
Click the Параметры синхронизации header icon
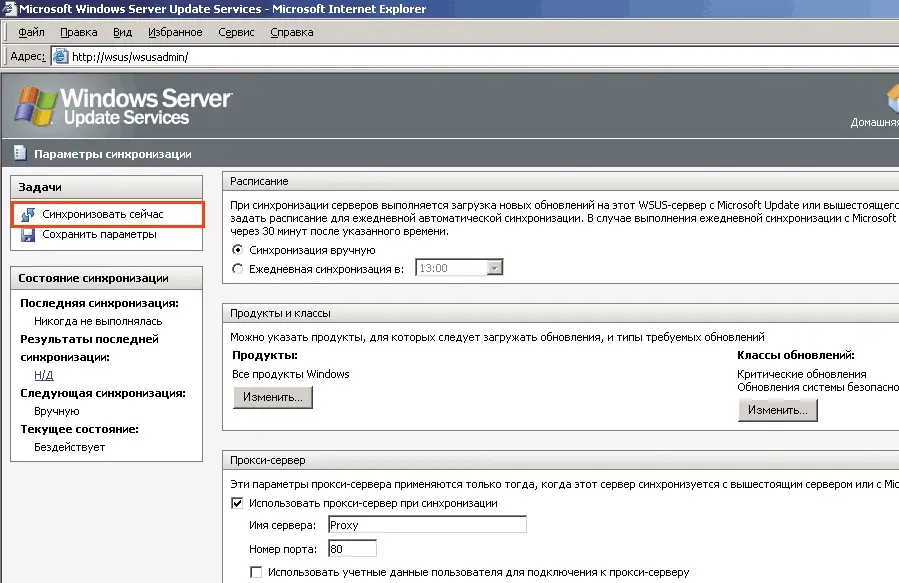tap(19, 154)
